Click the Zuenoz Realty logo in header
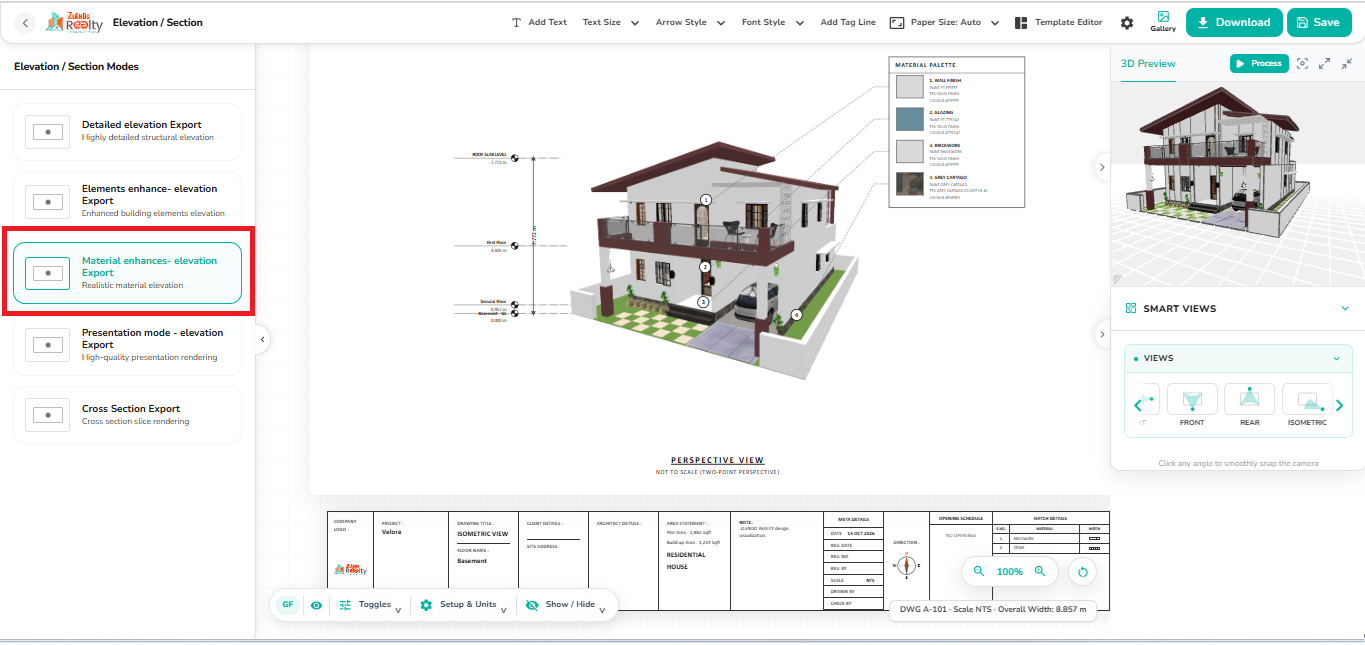The width and height of the screenshot is (1365, 645). pos(73,22)
